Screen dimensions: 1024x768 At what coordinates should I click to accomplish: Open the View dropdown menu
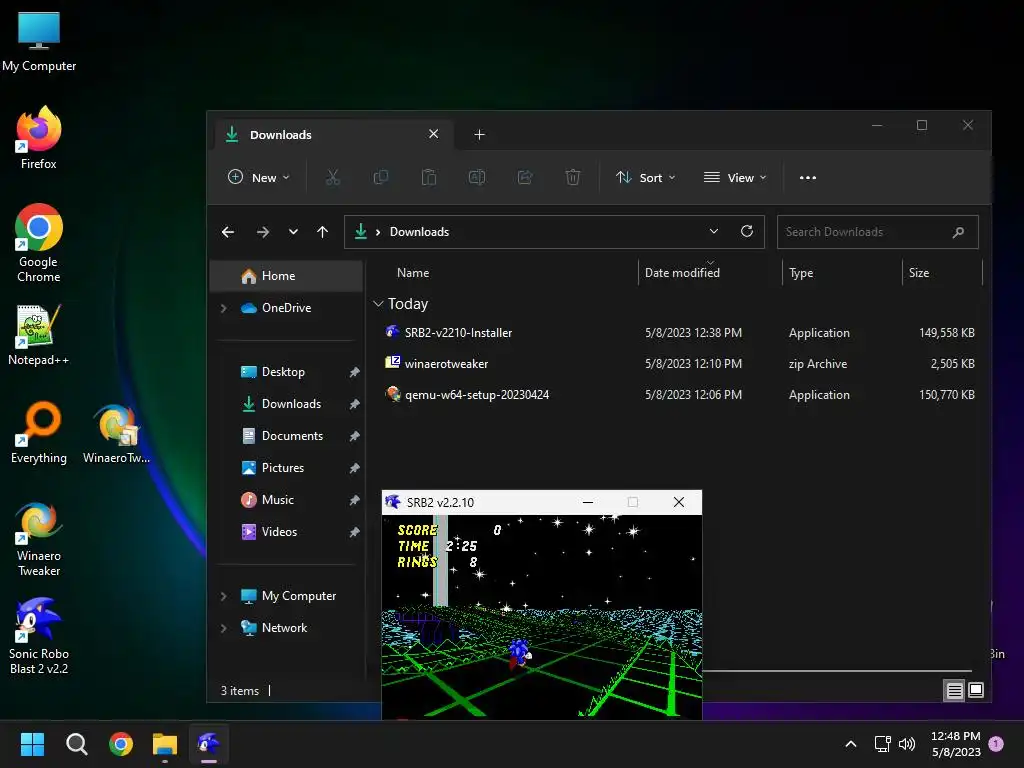tap(735, 177)
